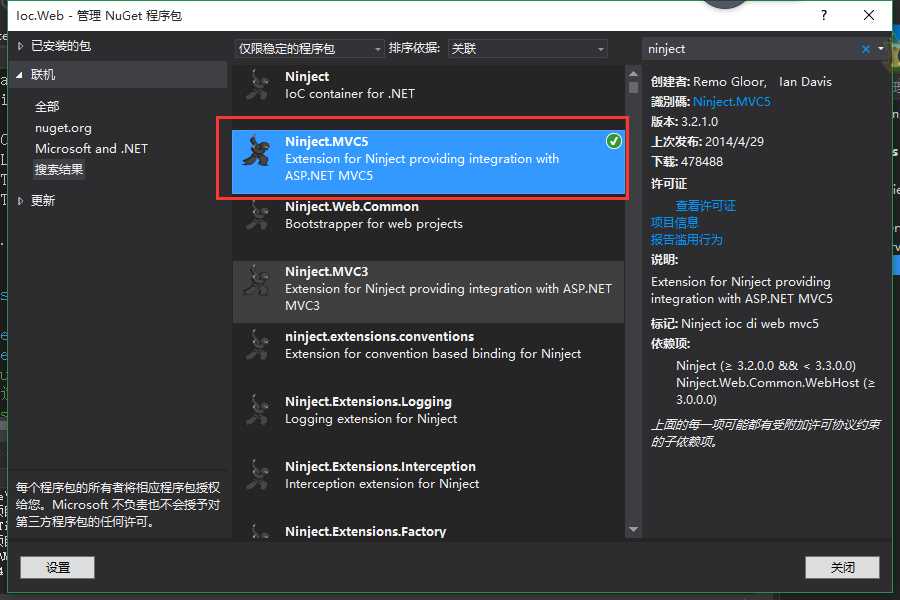
Task: Select the Ninject.Web.Common package title
Action: coord(352,206)
